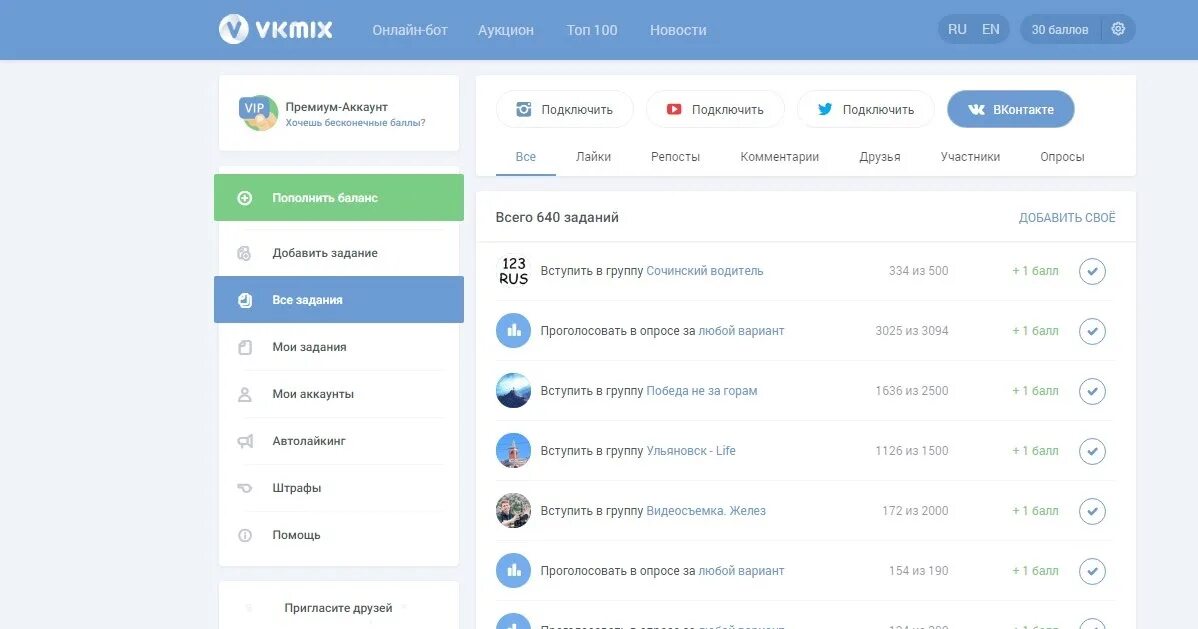
Task: Open Аукцион in top navigation
Action: point(506,30)
